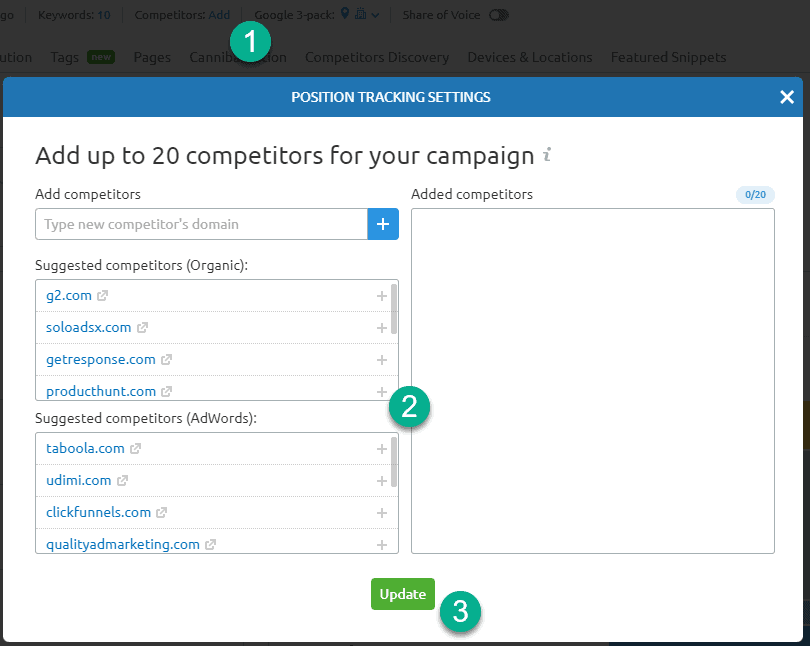
Task: Open the Tags tab
Action: pos(65,57)
